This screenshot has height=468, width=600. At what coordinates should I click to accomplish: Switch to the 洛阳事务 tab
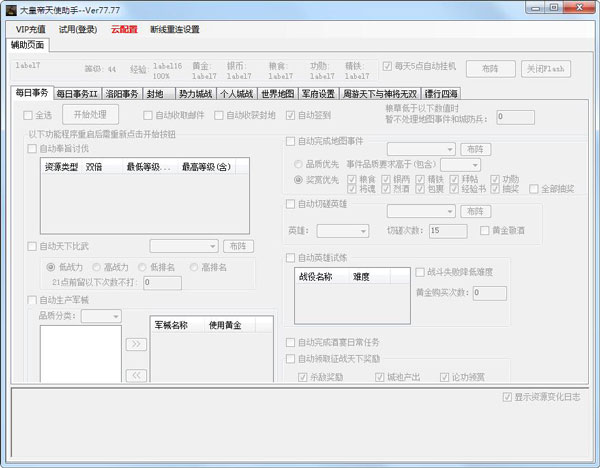coord(122,94)
